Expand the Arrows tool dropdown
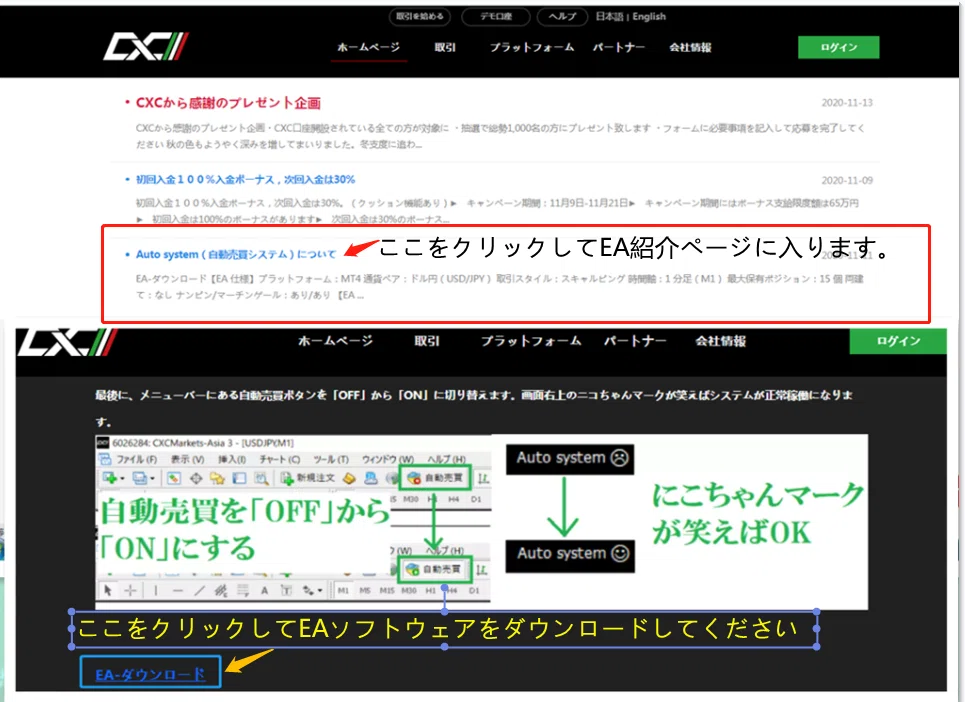The width and height of the screenshot is (965, 702). tap(320, 591)
